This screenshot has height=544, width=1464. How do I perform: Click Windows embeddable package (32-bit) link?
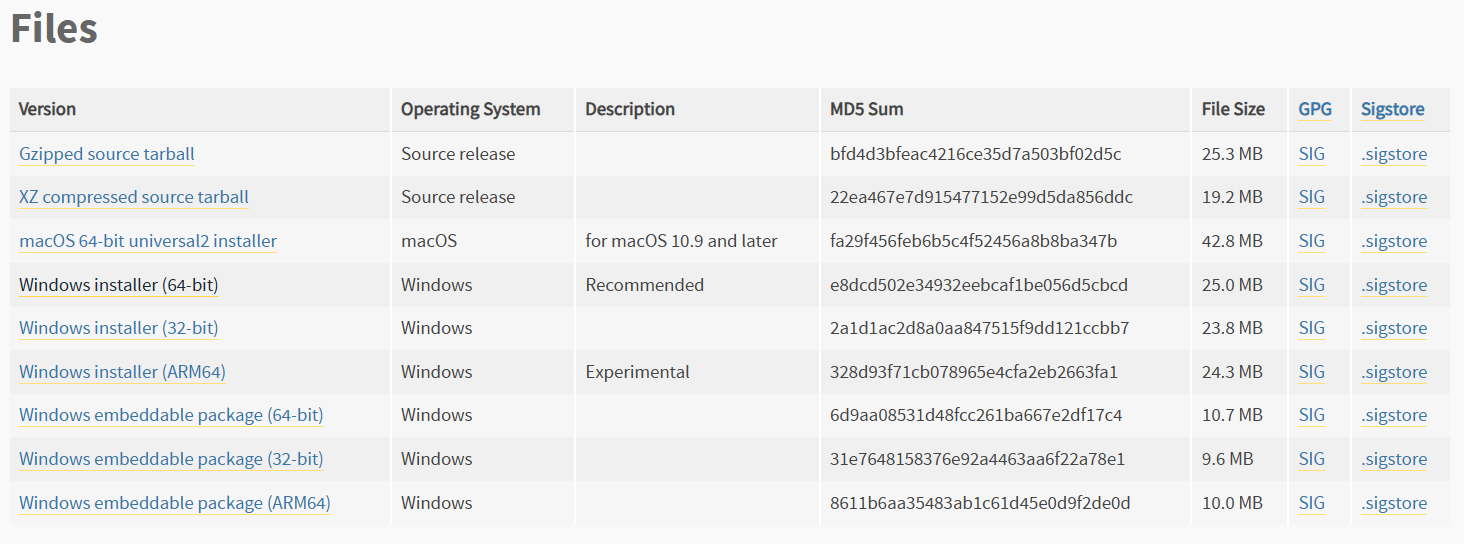point(171,459)
